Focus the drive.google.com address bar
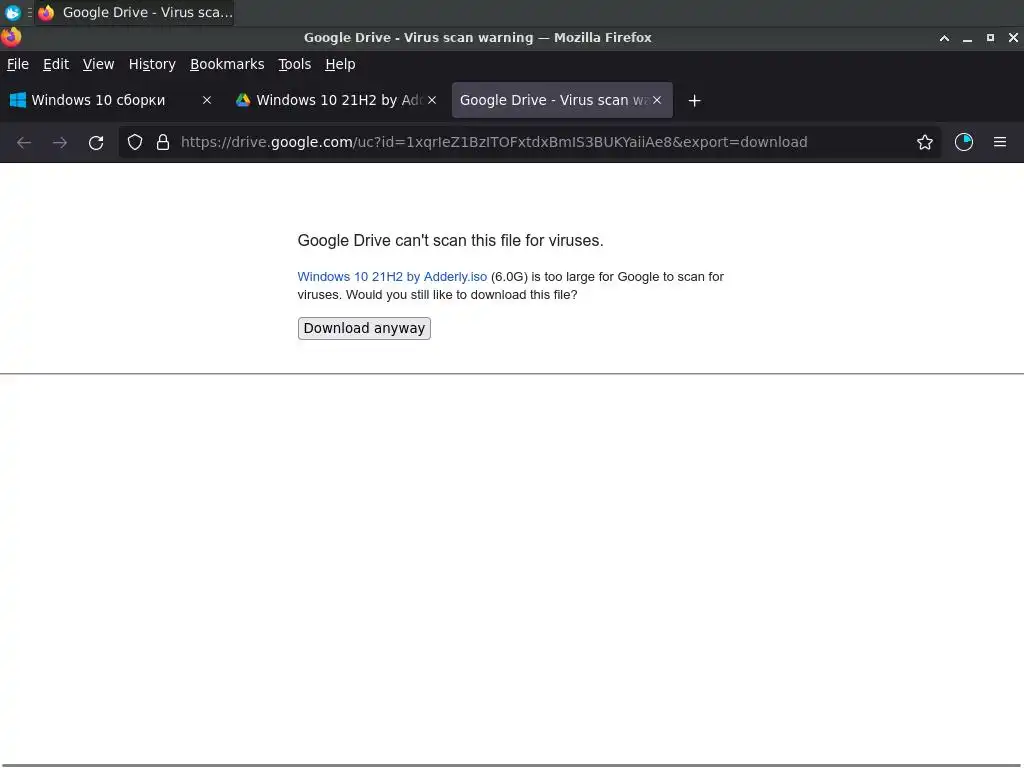This screenshot has height=768, width=1024. point(529,142)
